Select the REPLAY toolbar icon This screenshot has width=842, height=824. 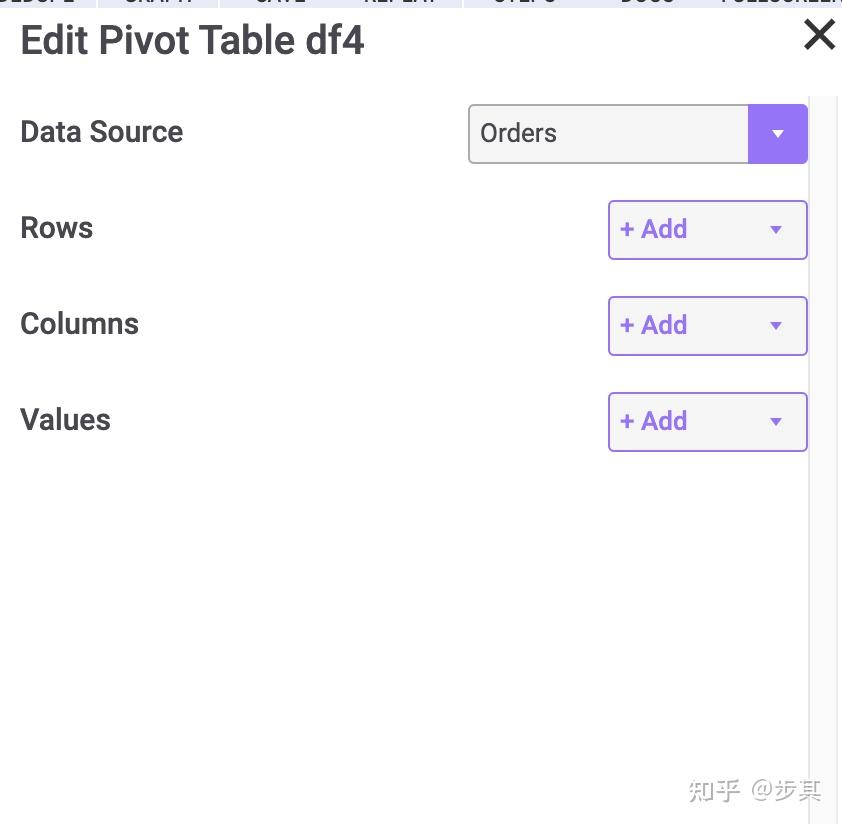[399, 3]
